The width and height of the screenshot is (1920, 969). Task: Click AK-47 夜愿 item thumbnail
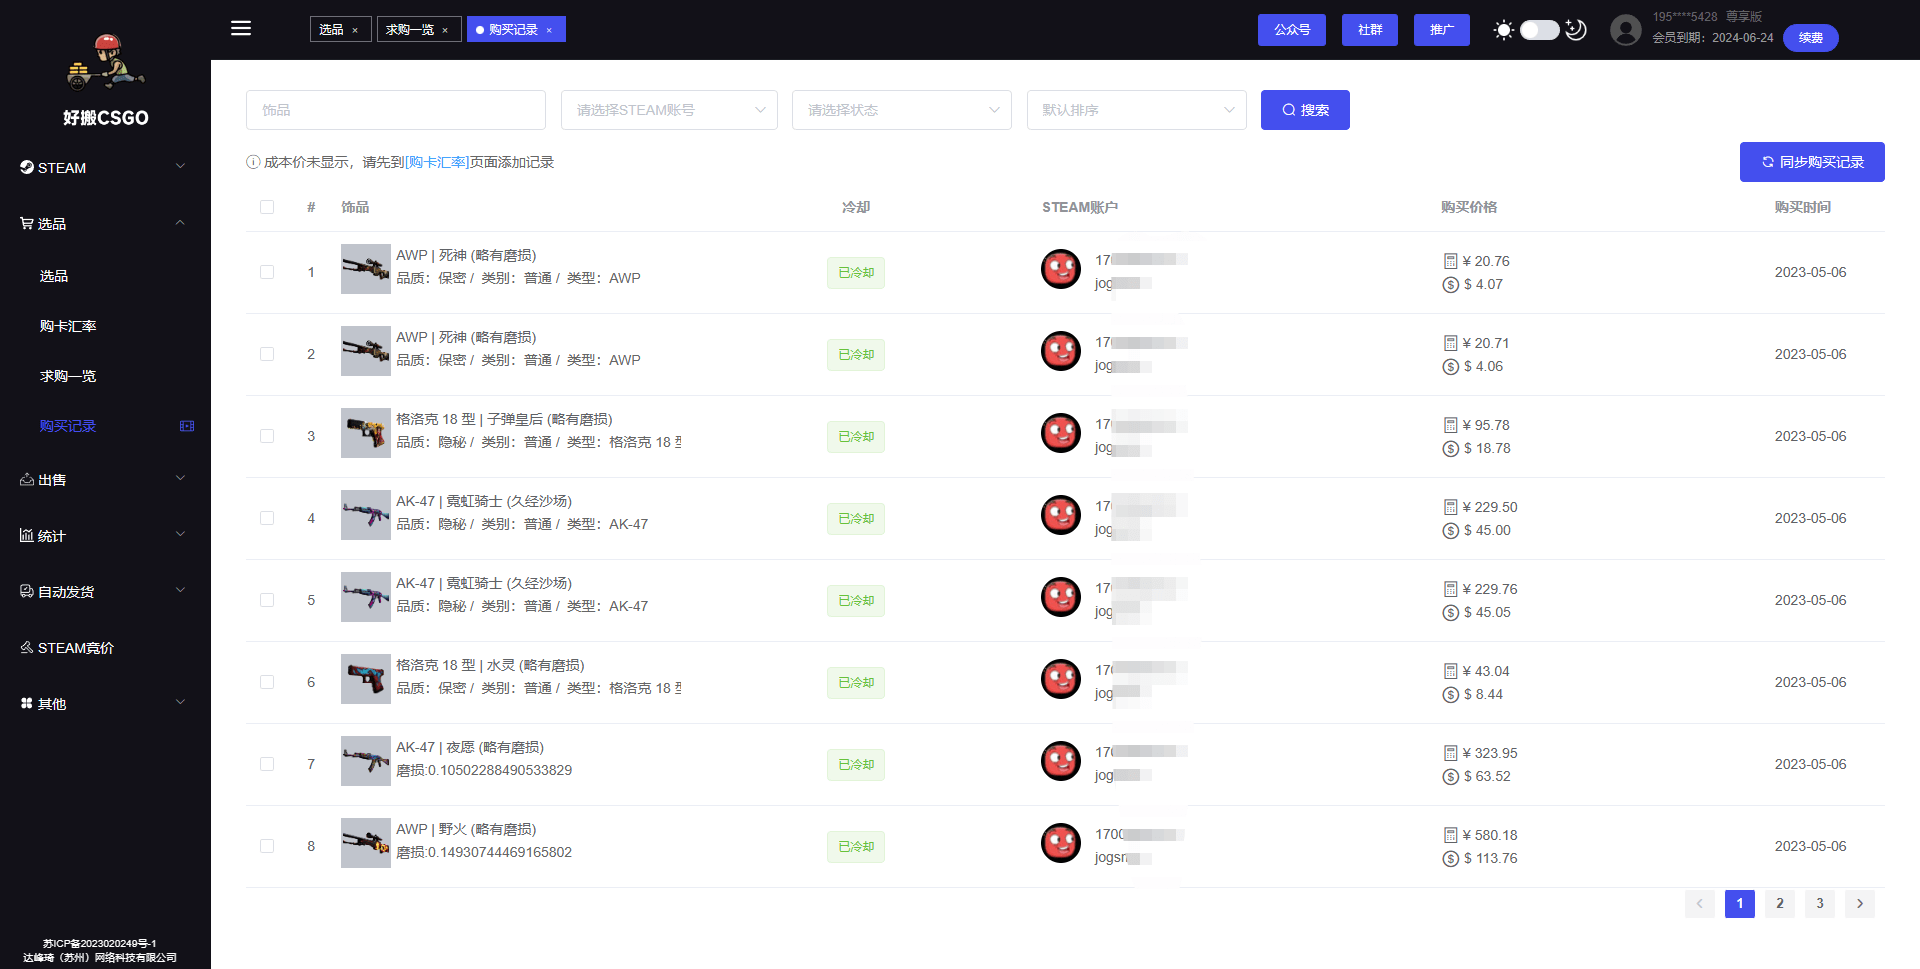366,761
